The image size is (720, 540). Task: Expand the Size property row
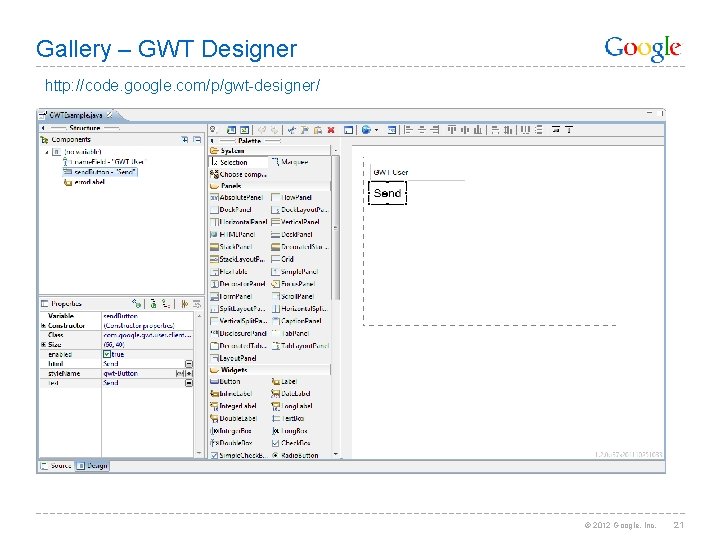pyautogui.click(x=43, y=344)
